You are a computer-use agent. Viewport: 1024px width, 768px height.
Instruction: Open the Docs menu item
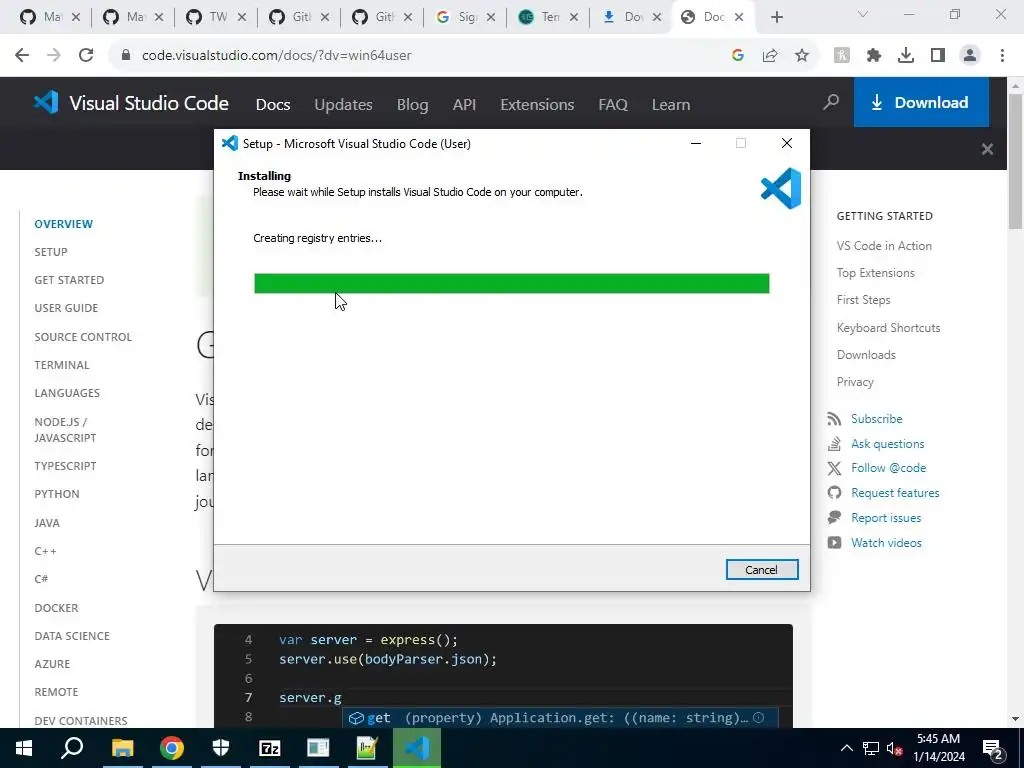coord(273,104)
